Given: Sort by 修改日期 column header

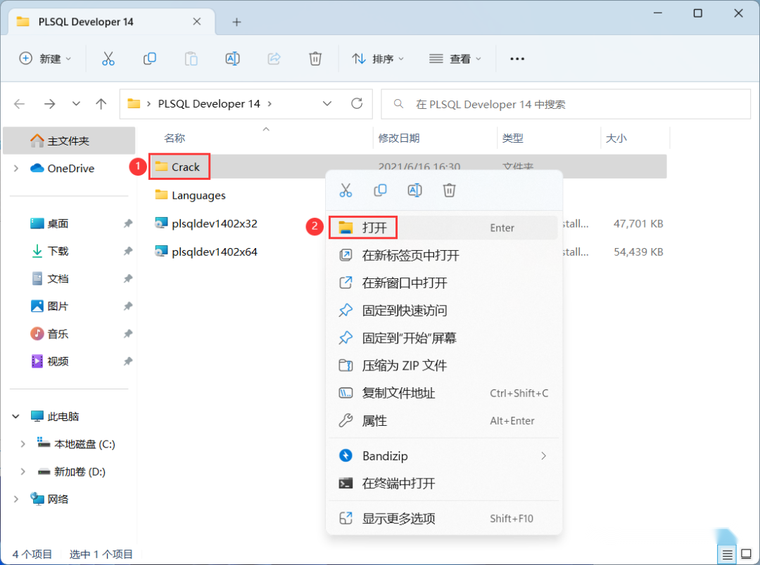Looking at the screenshot, I should click(x=398, y=138).
